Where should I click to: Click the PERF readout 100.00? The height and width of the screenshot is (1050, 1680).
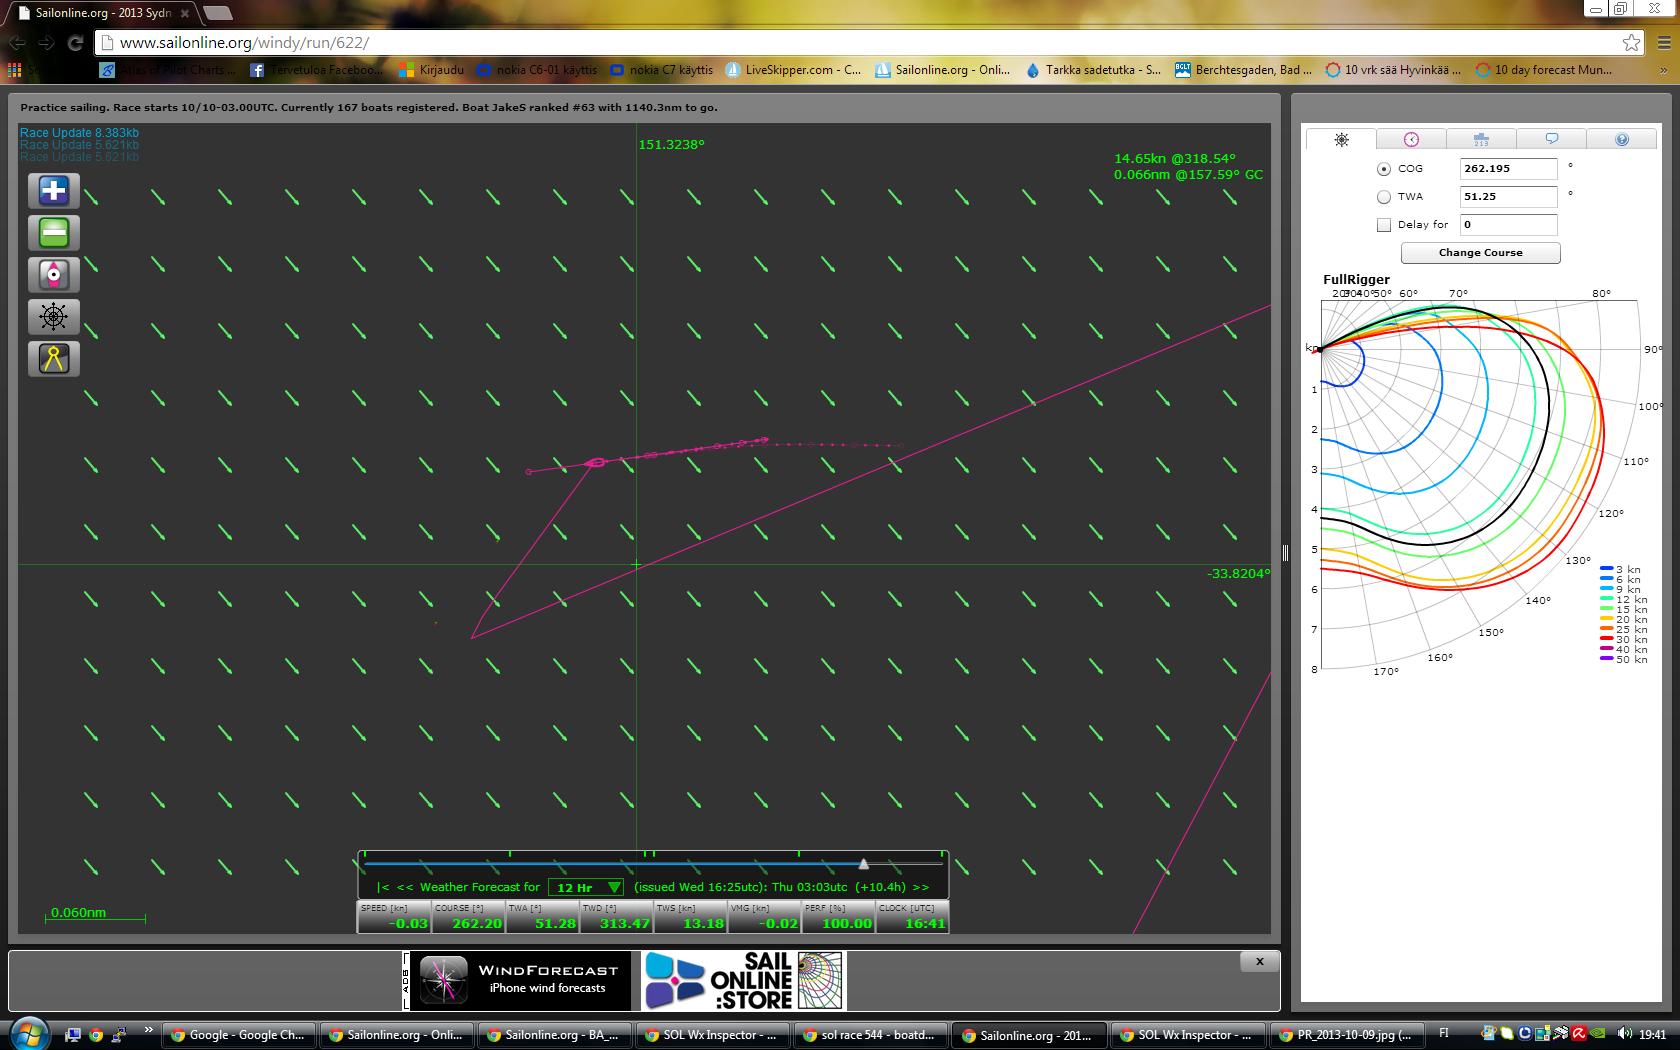click(838, 917)
